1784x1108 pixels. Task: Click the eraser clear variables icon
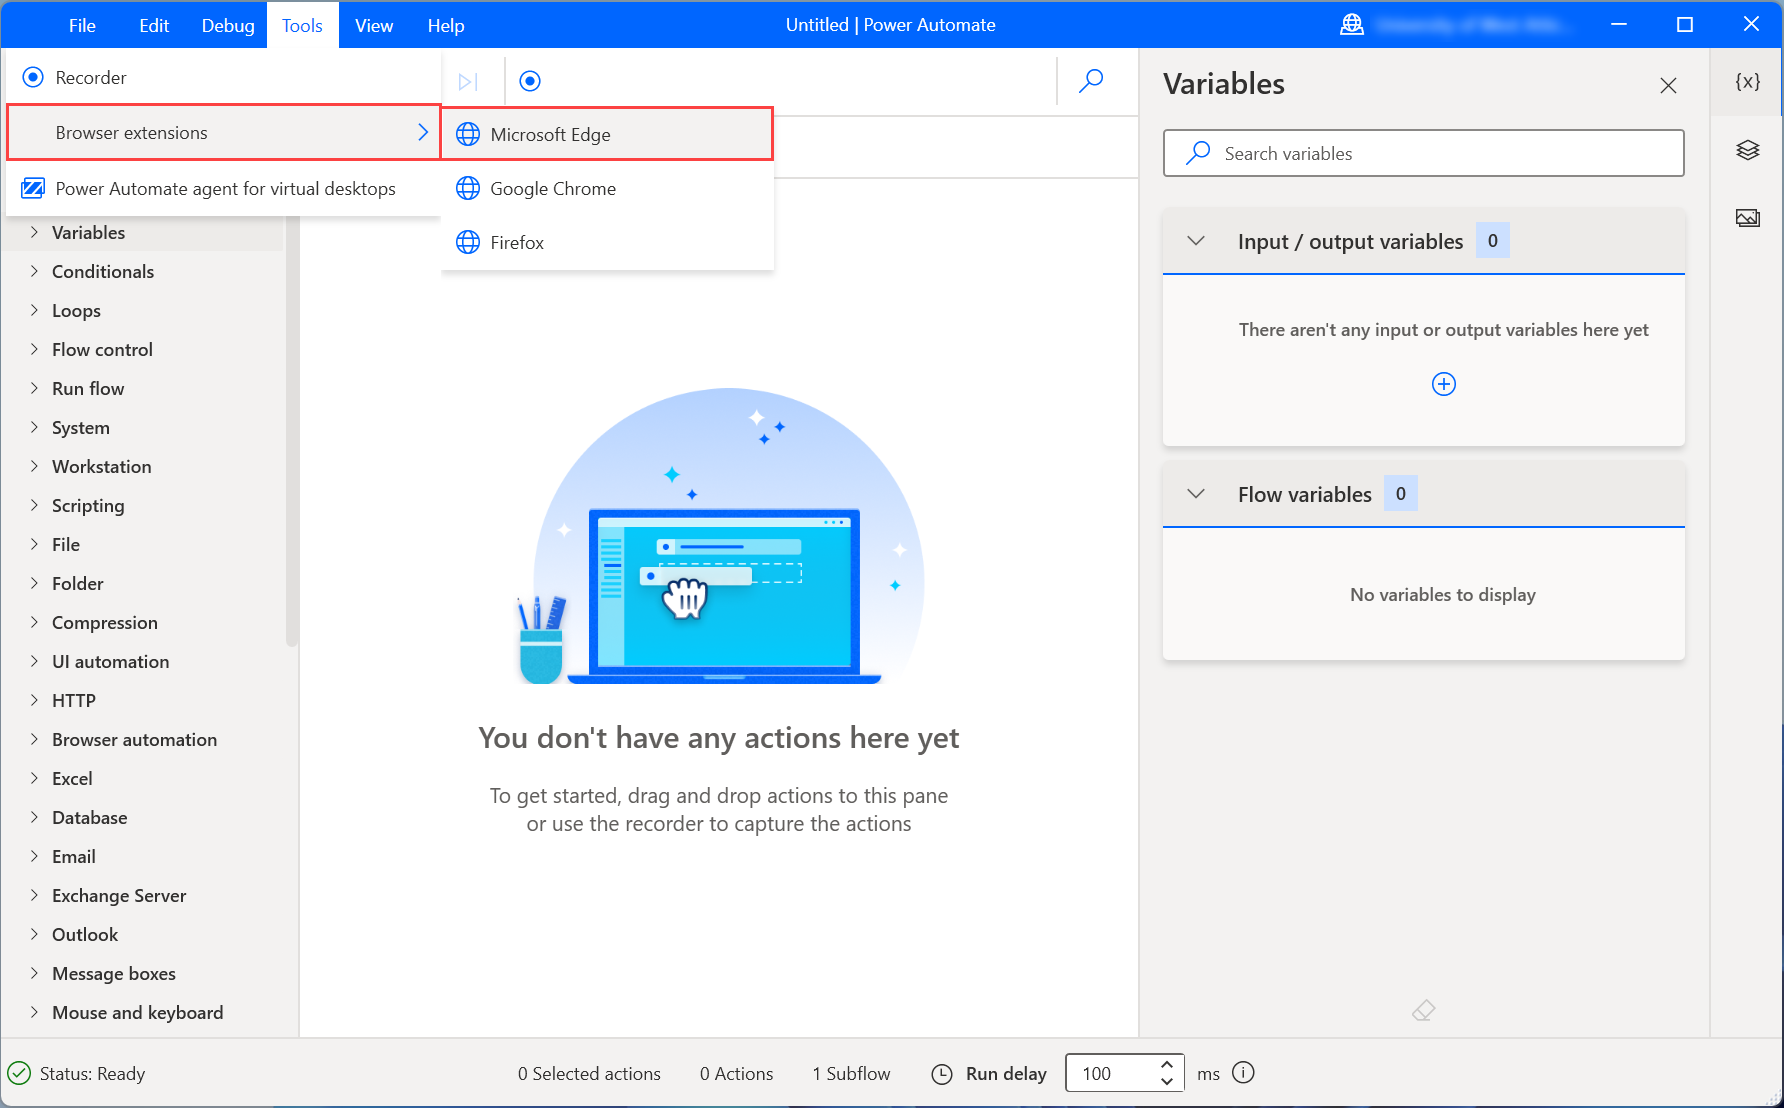coord(1423,1011)
